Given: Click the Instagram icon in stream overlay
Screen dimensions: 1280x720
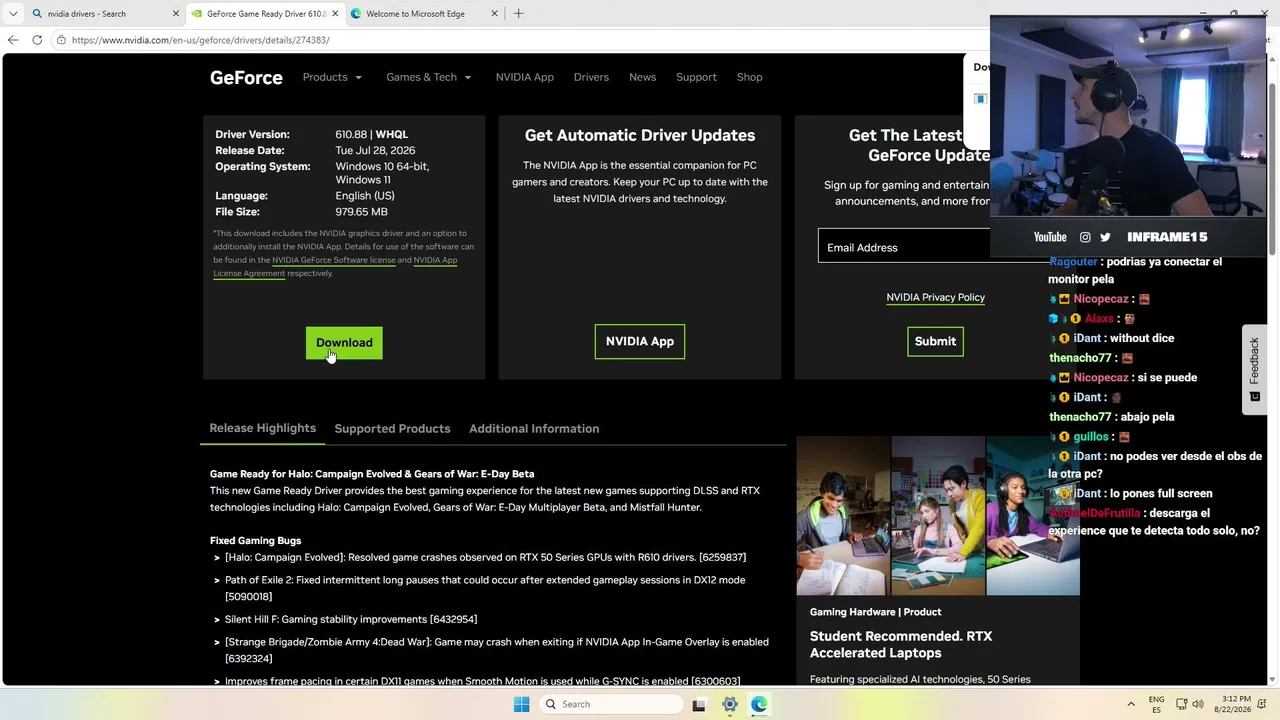Looking at the screenshot, I should (x=1085, y=237).
